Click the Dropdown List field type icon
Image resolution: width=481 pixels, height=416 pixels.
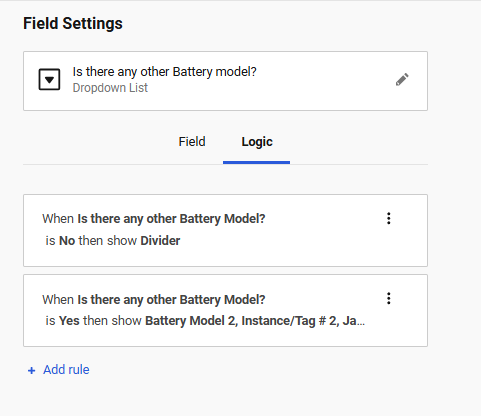click(49, 79)
